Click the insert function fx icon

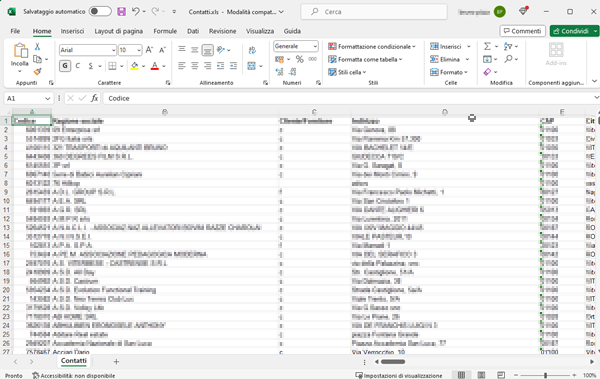[x=94, y=98]
